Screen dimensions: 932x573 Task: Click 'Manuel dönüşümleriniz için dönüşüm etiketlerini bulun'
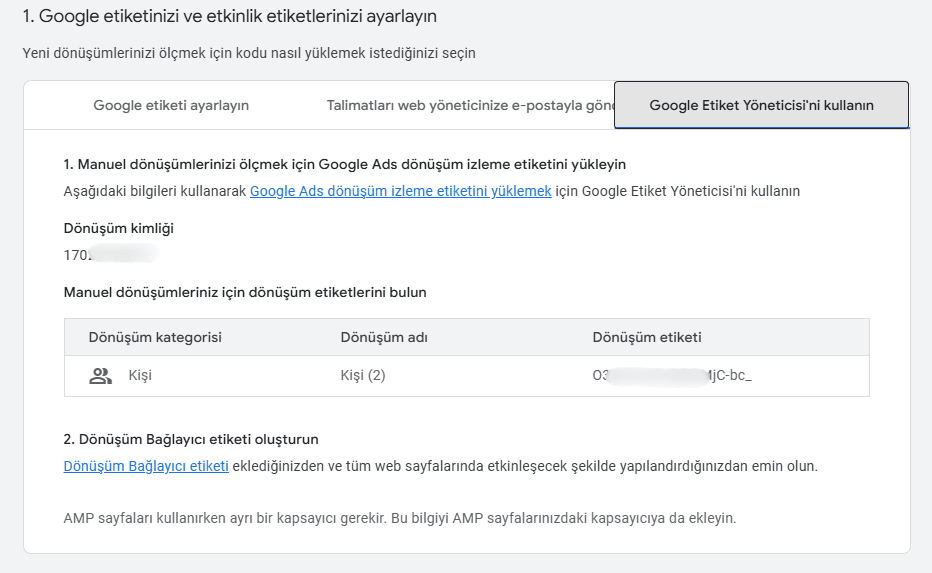click(245, 292)
